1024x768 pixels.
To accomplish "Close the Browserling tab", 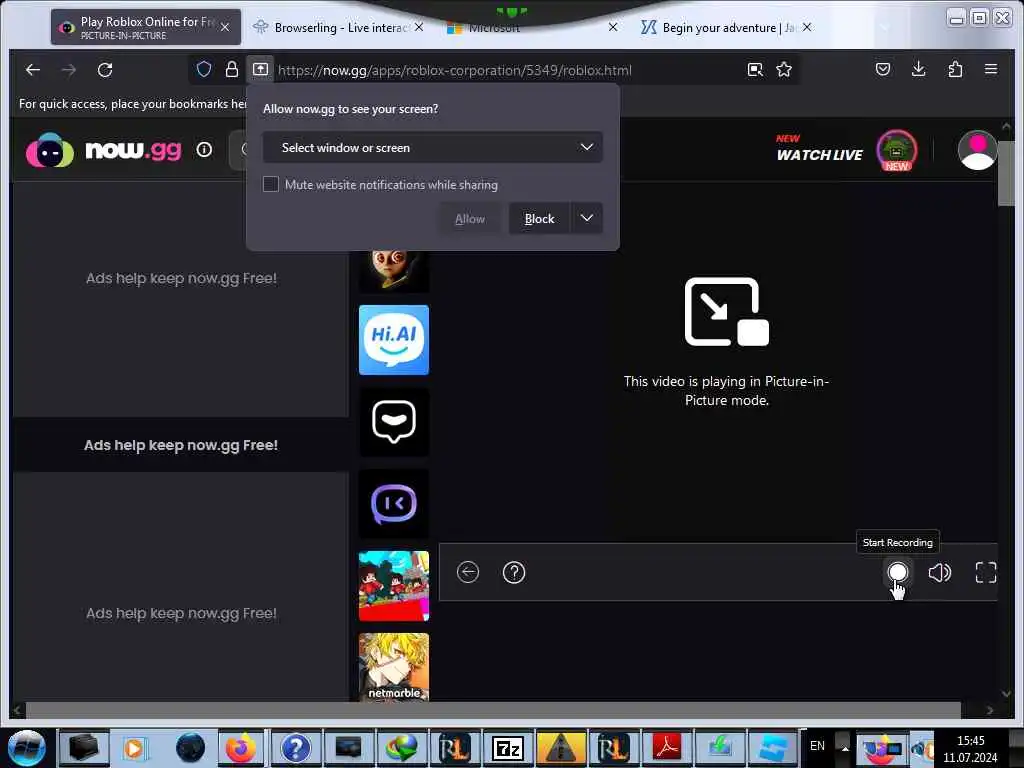I will point(419,27).
